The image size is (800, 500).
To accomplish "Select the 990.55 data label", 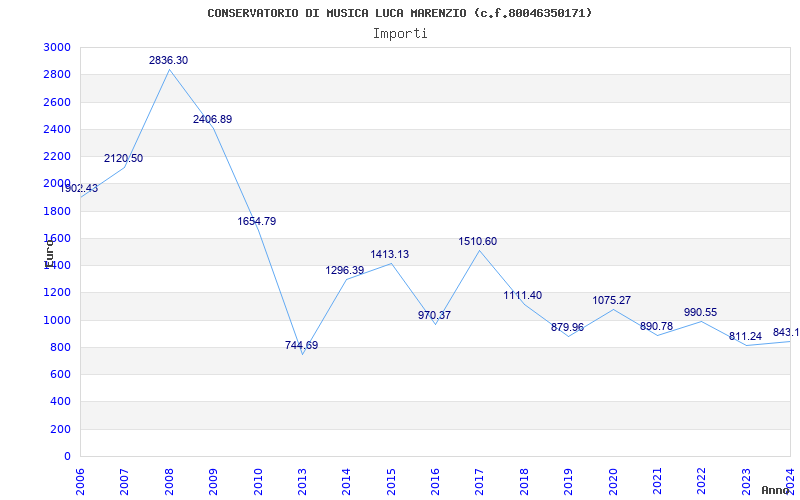I will coord(701,312).
